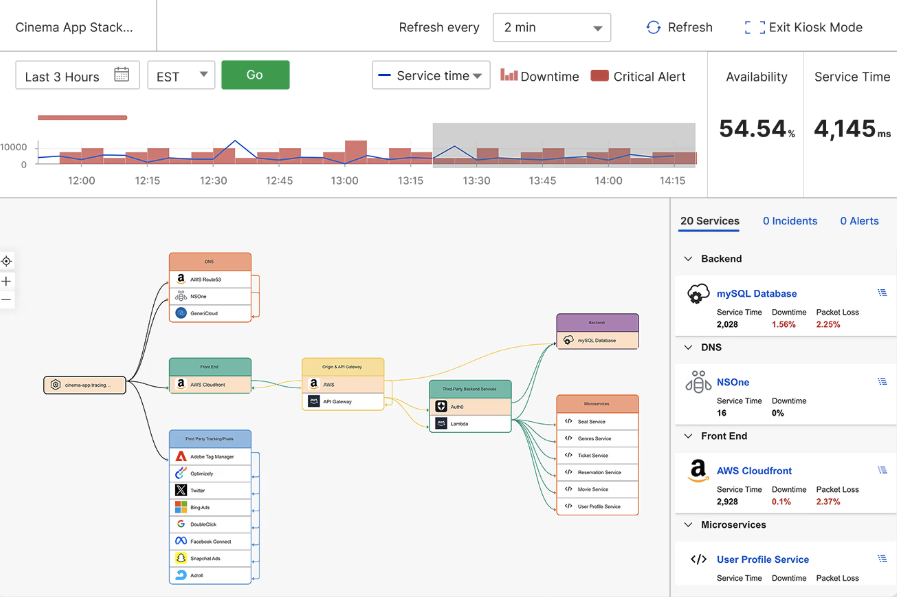Open the AWS Cloudfront service link

coord(754,471)
